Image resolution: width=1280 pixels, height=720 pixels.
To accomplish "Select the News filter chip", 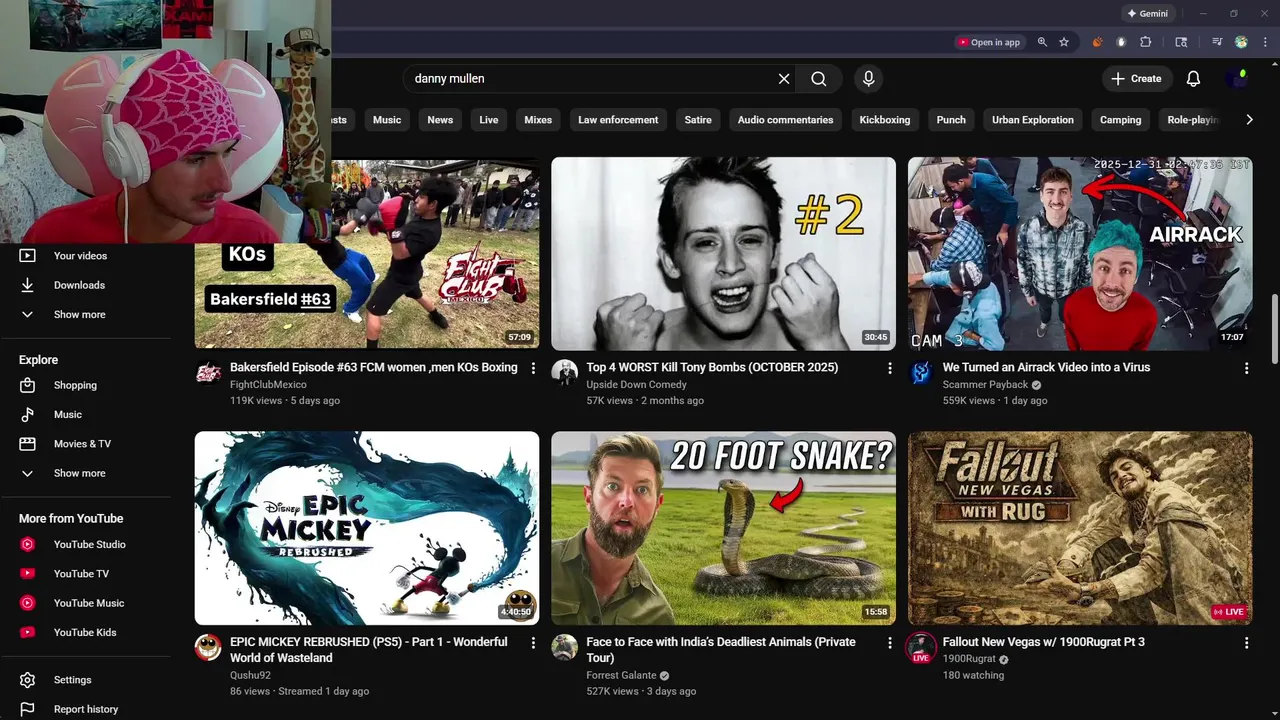I will pos(440,120).
